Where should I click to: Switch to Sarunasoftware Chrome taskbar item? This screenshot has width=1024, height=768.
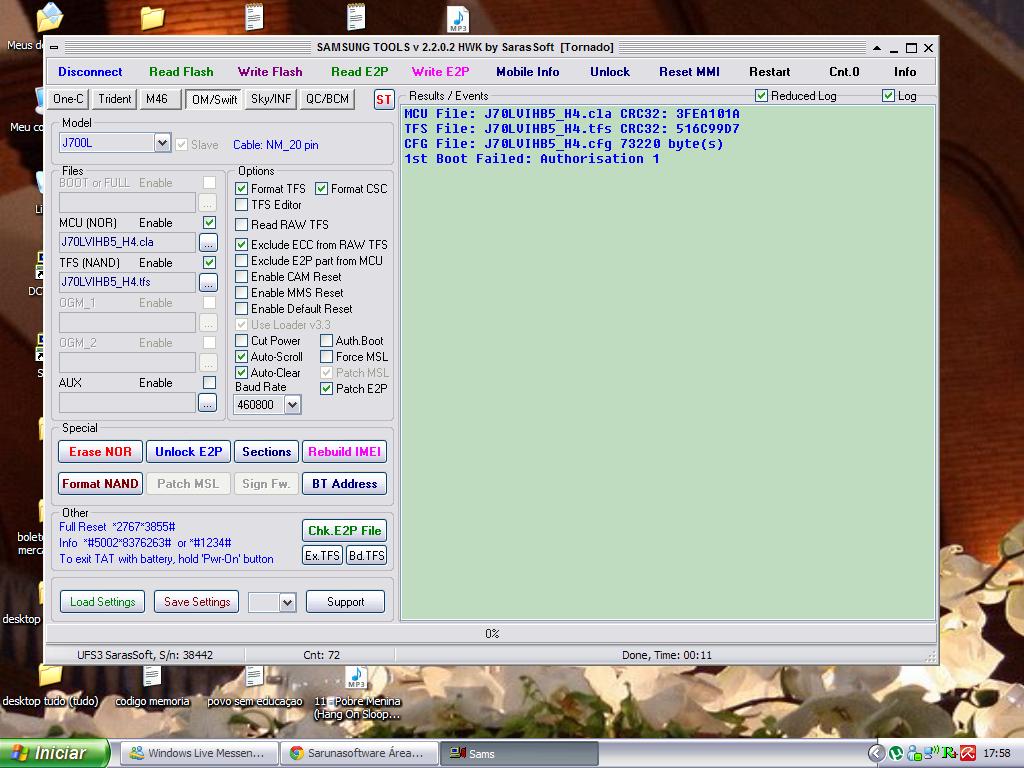359,753
